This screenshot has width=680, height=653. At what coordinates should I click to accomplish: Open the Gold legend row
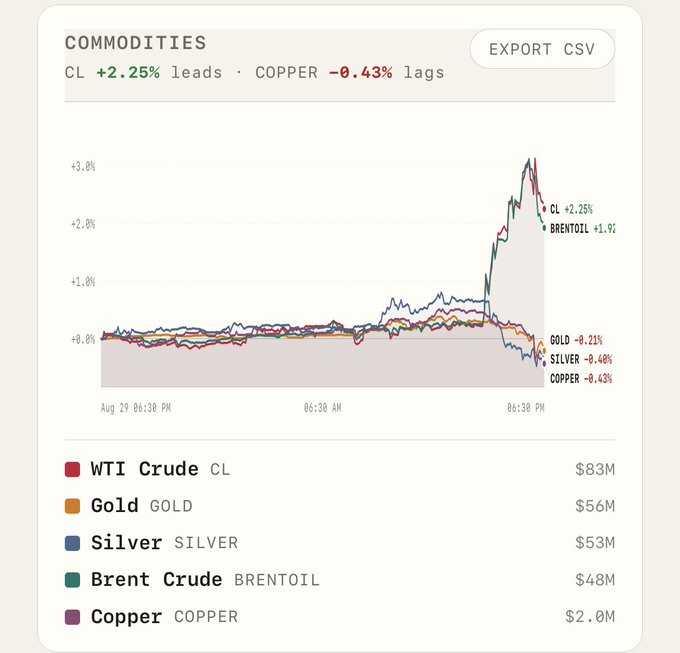tap(340, 506)
